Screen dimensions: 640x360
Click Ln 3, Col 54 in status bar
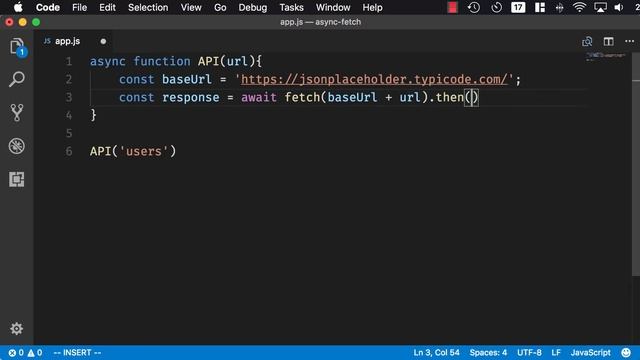(x=436, y=353)
